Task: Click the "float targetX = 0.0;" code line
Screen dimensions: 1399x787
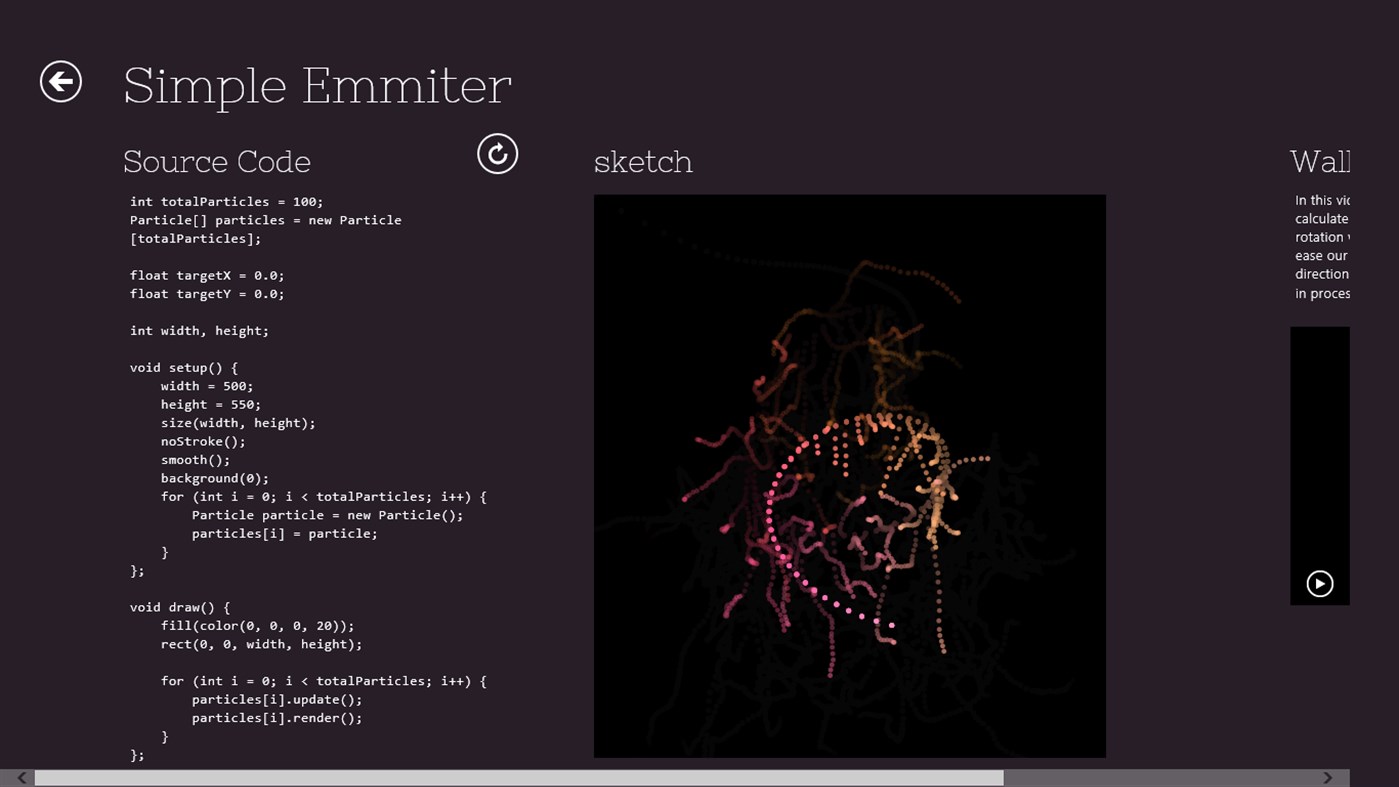Action: point(207,275)
